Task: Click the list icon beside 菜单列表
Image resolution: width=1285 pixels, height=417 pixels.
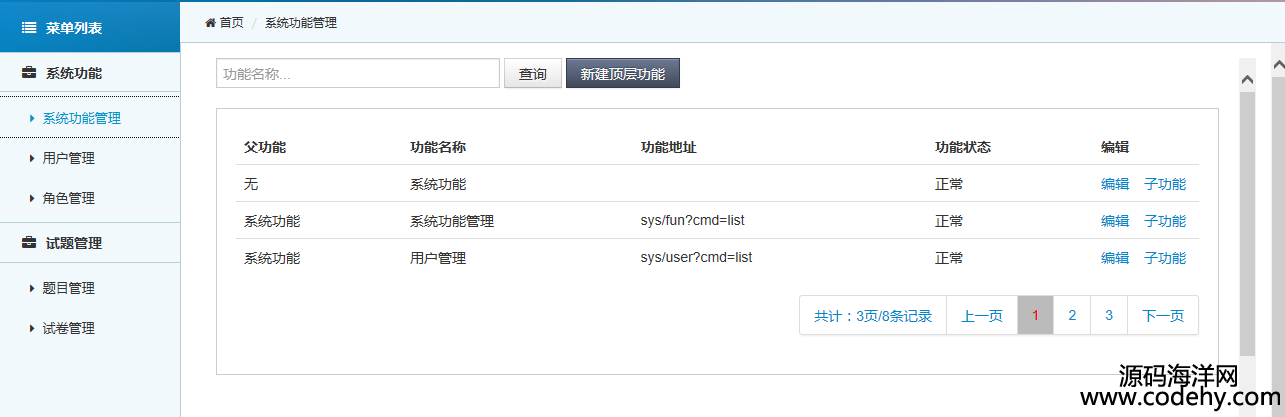Action: (30, 28)
